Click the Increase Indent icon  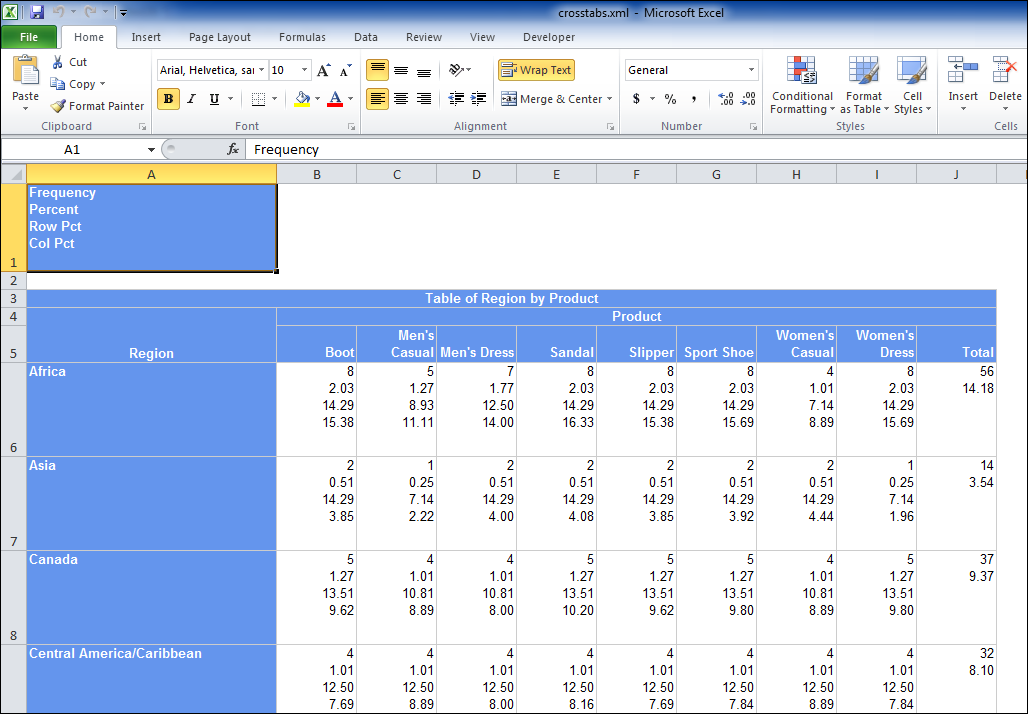click(x=479, y=99)
